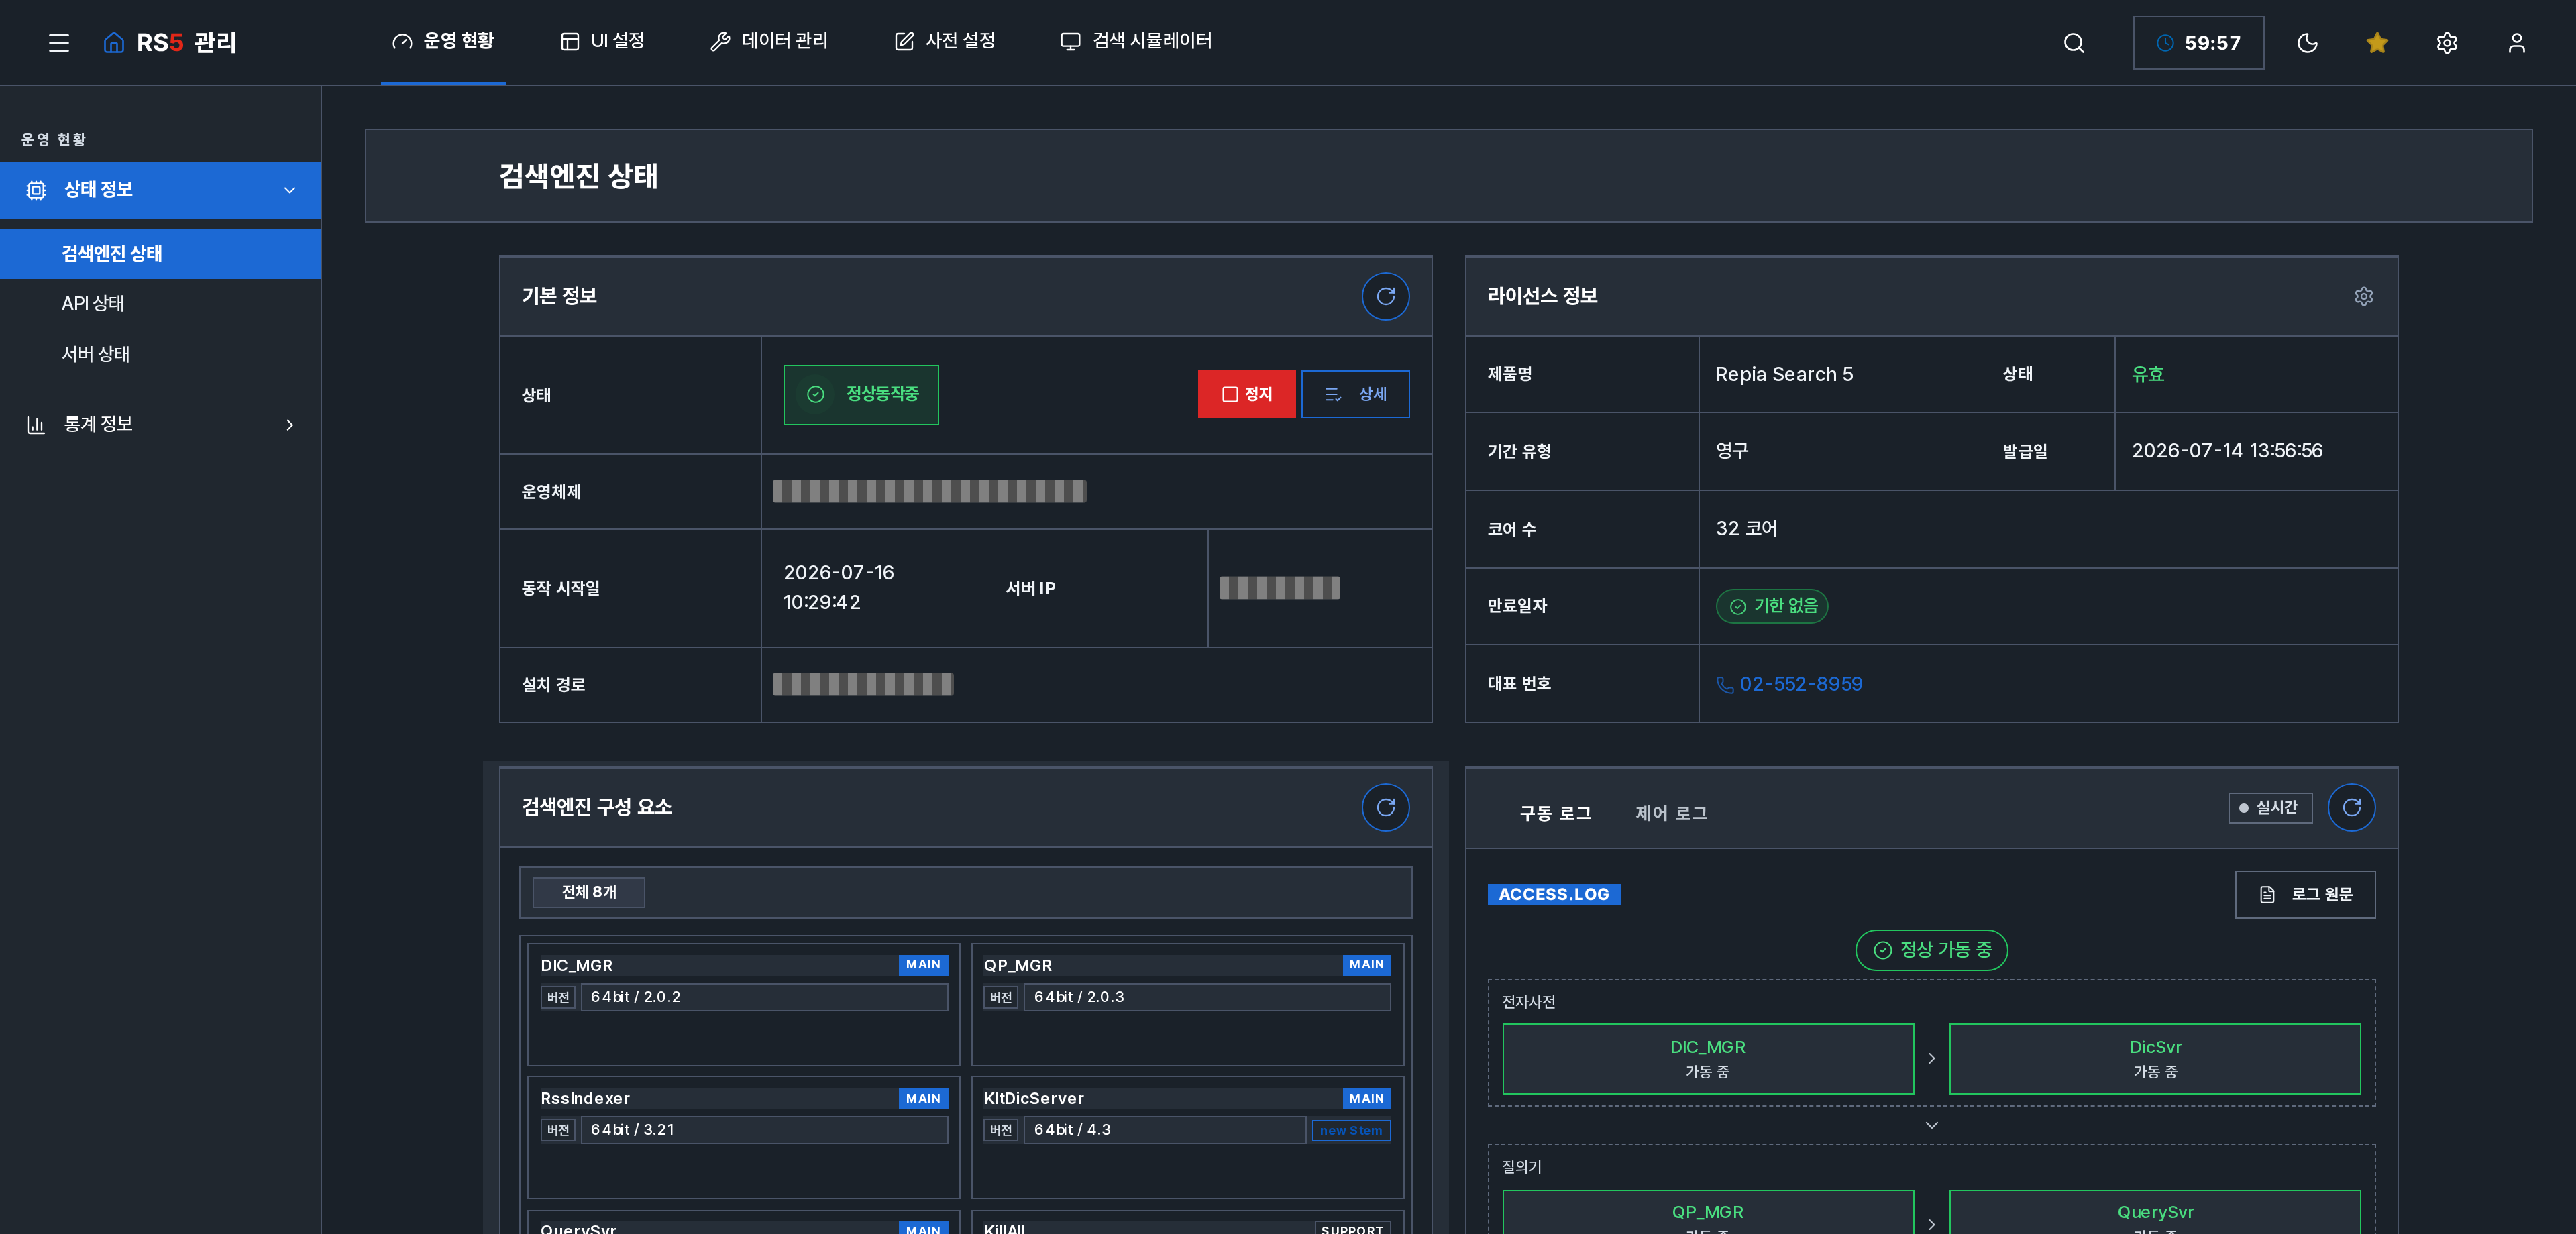Select the DicSvr 가동 중 node
This screenshot has width=2576, height=1234.
(x=2154, y=1058)
